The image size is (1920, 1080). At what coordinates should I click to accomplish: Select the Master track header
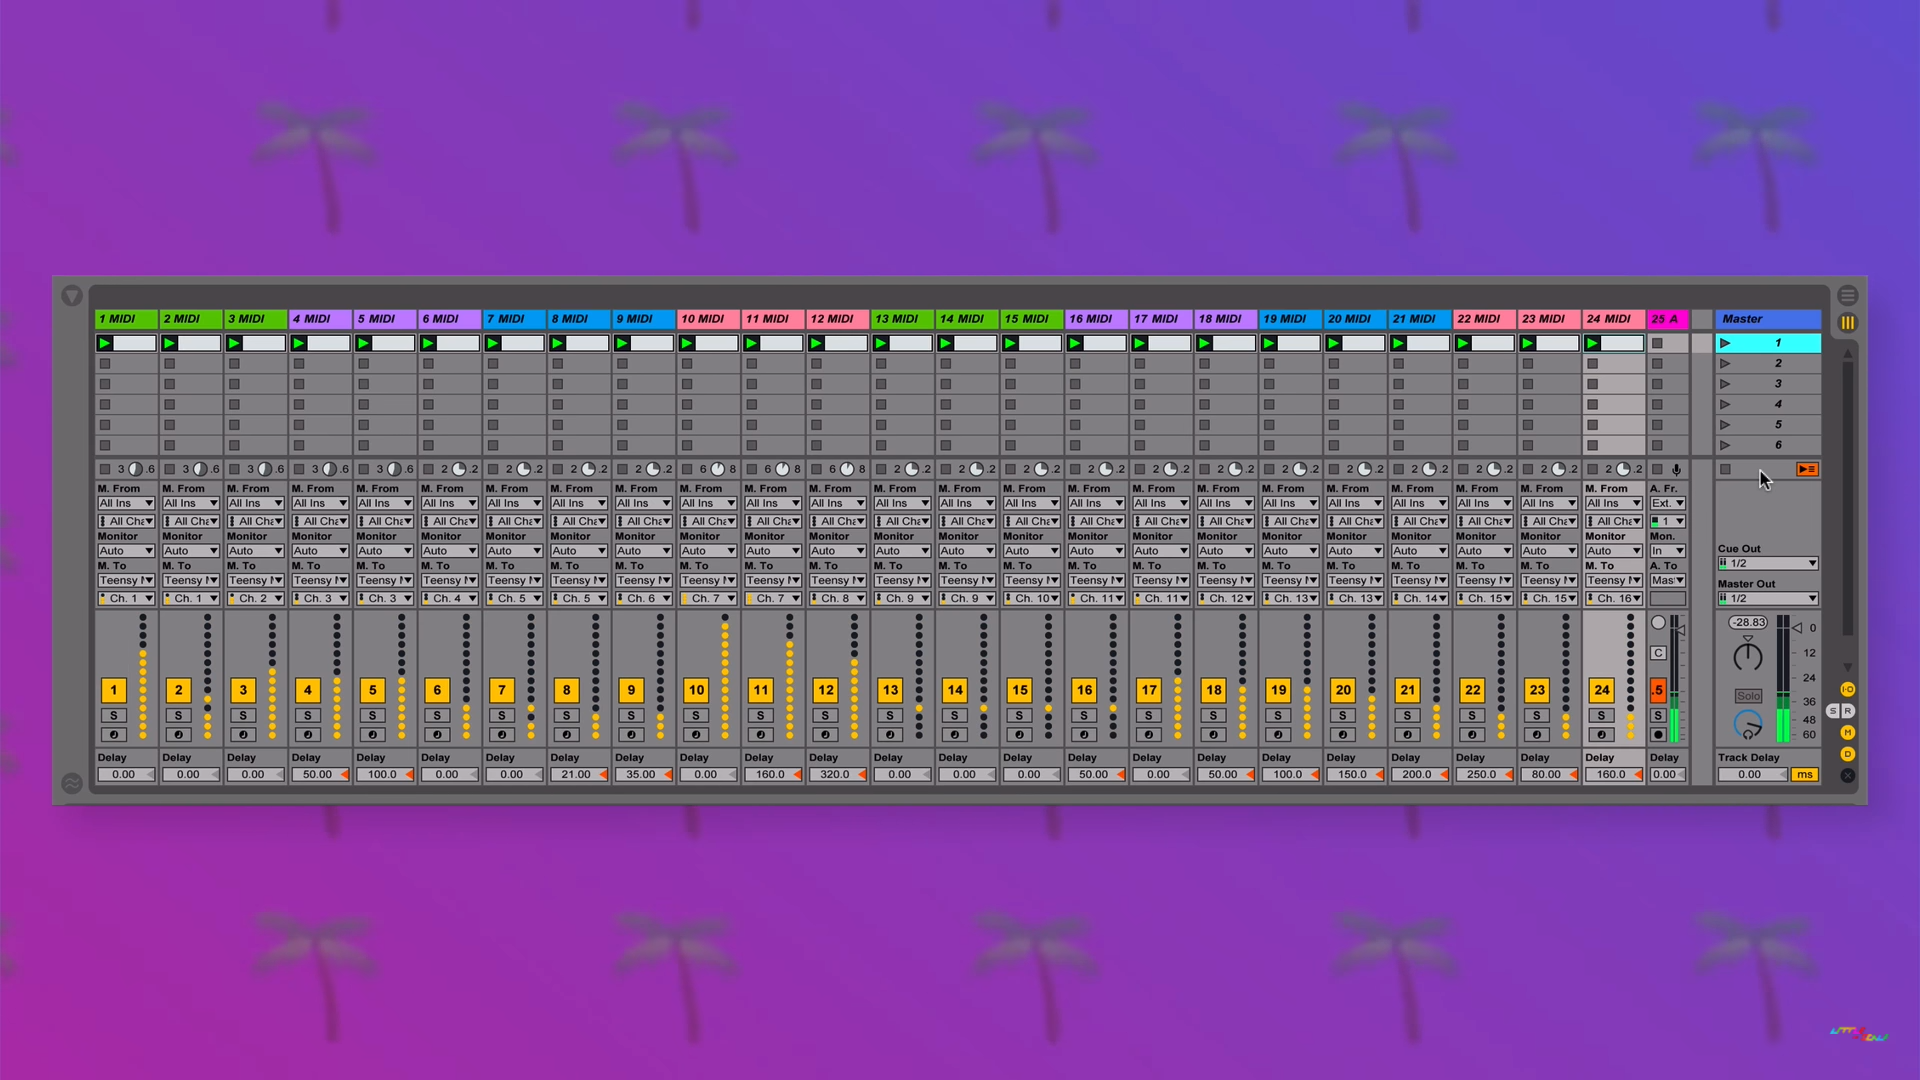pyautogui.click(x=1768, y=319)
